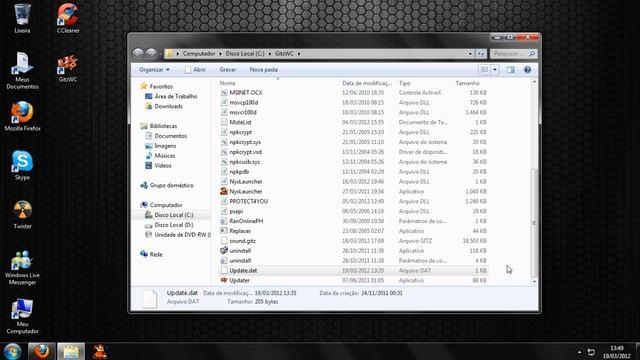Go back with the Explorer back arrow
The image size is (640, 360).
coord(138,53)
